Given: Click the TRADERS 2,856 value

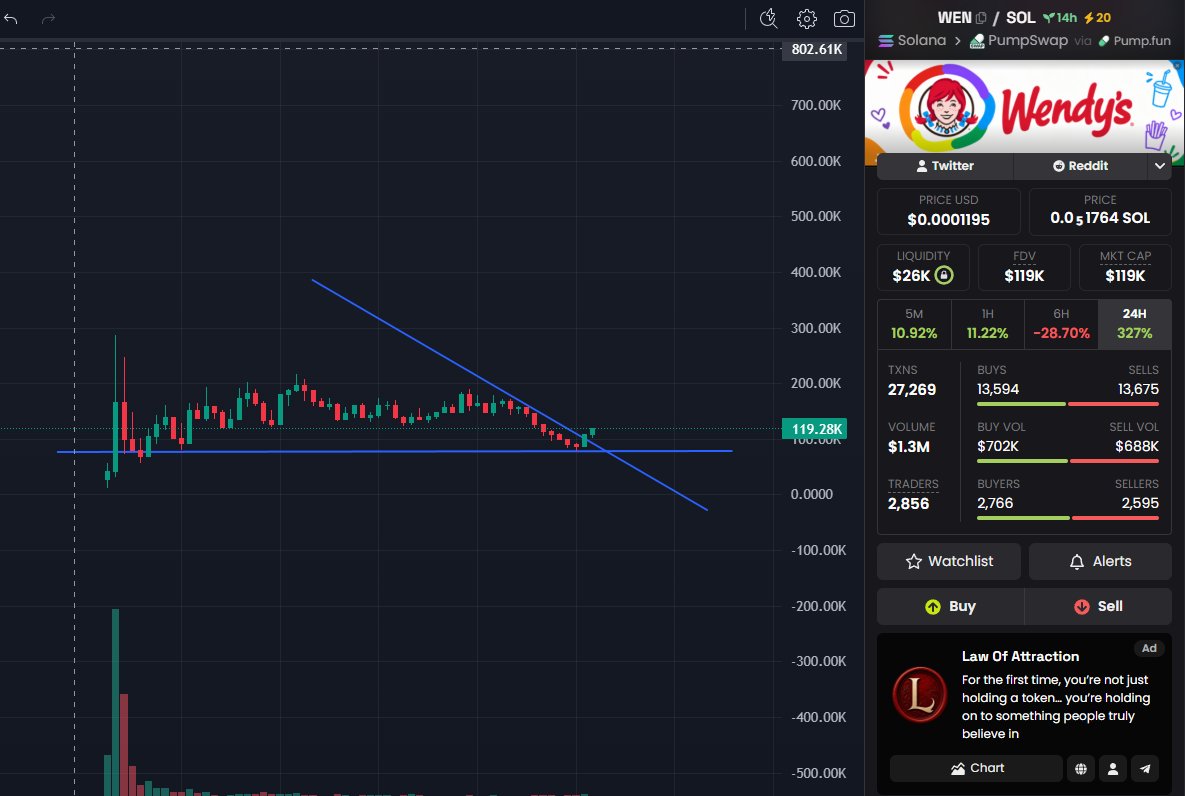Looking at the screenshot, I should 908,503.
